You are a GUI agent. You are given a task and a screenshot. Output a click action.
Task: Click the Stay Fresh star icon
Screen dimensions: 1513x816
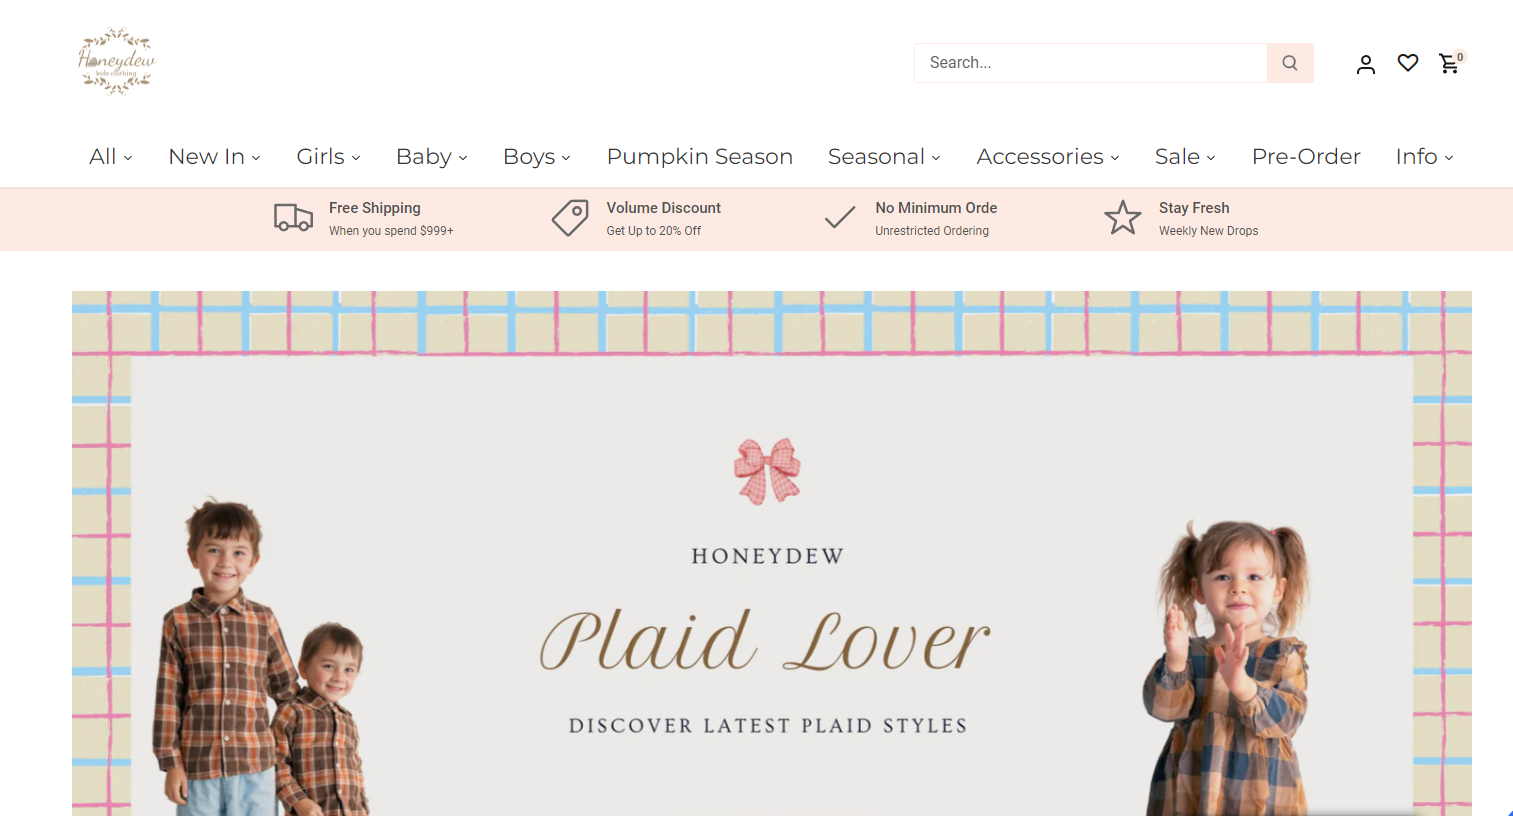point(1122,217)
